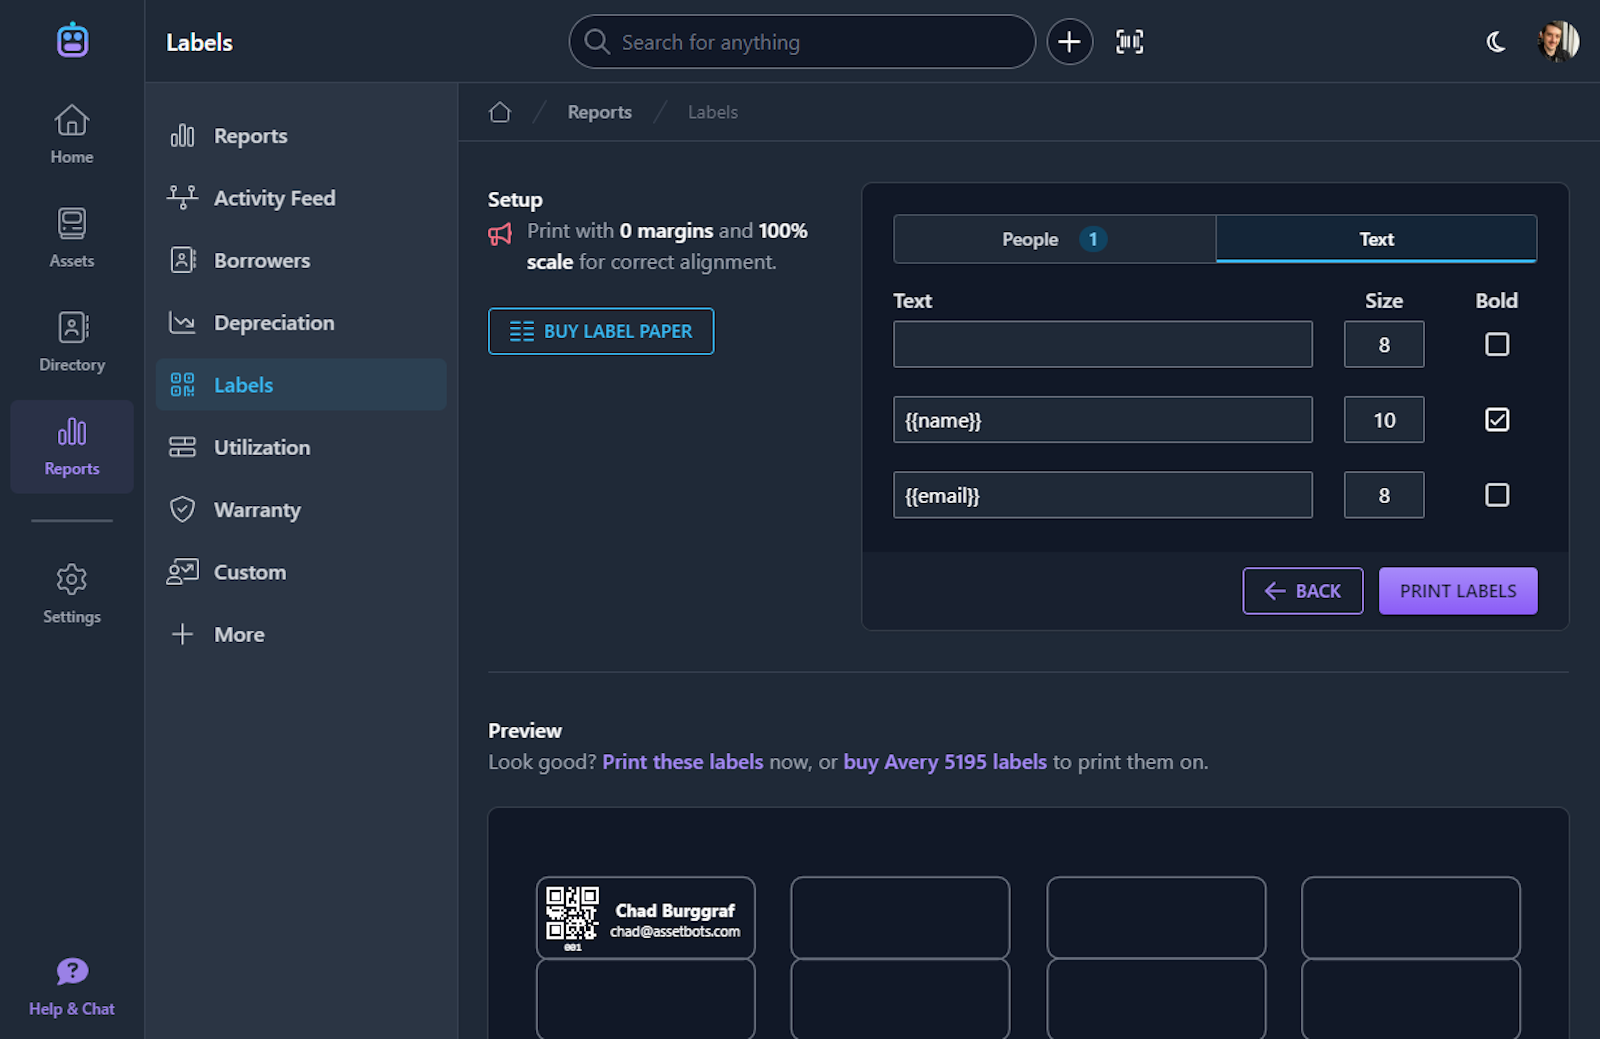
Task: Go to Home in the left rail
Action: tap(72, 134)
